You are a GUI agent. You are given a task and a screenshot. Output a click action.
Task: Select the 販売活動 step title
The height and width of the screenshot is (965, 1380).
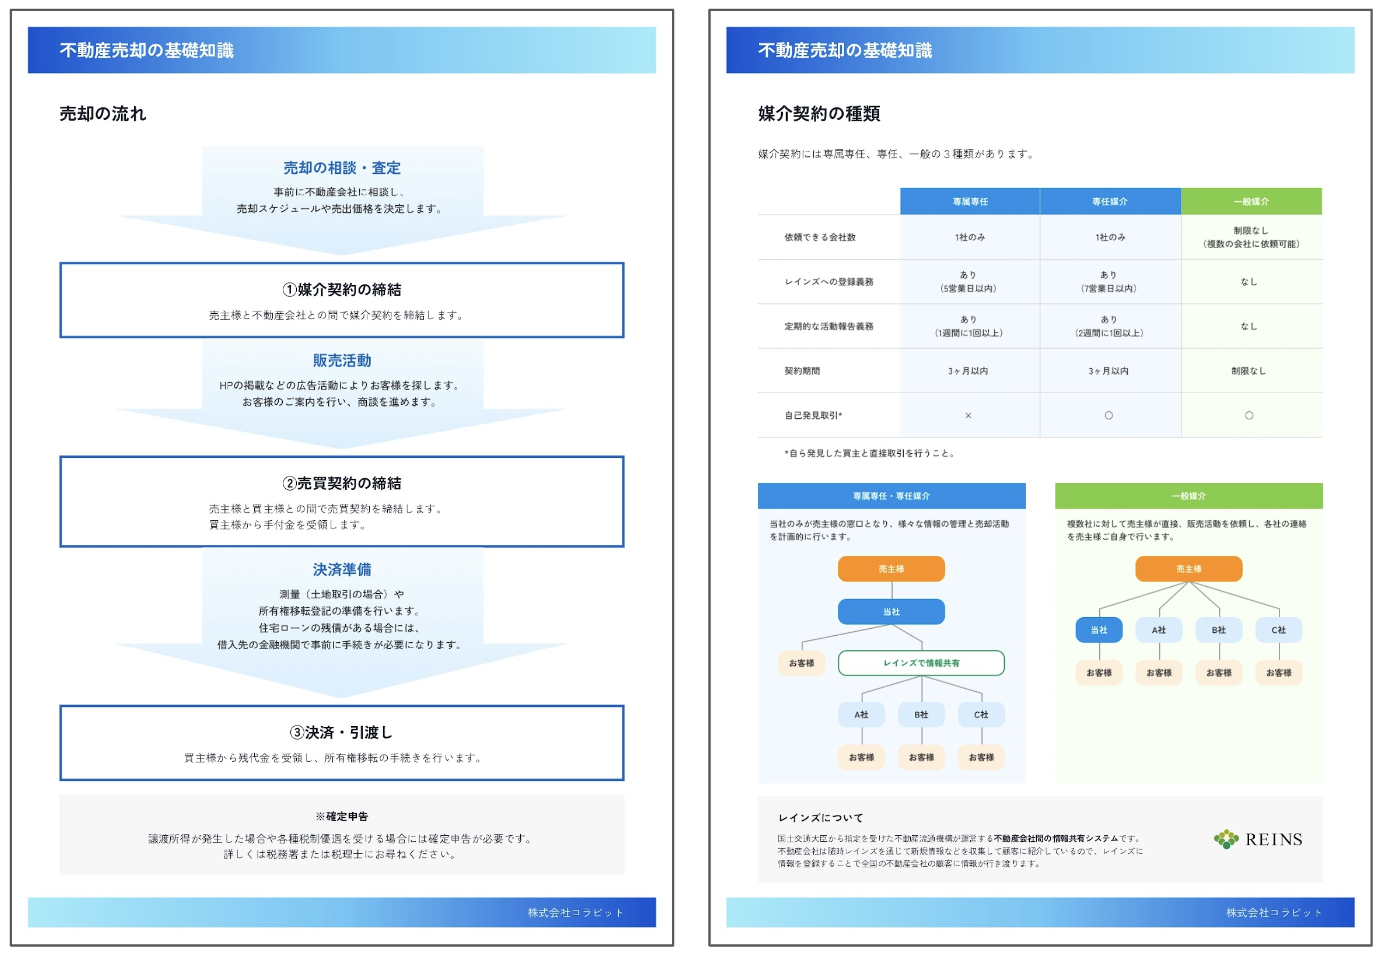point(342,360)
